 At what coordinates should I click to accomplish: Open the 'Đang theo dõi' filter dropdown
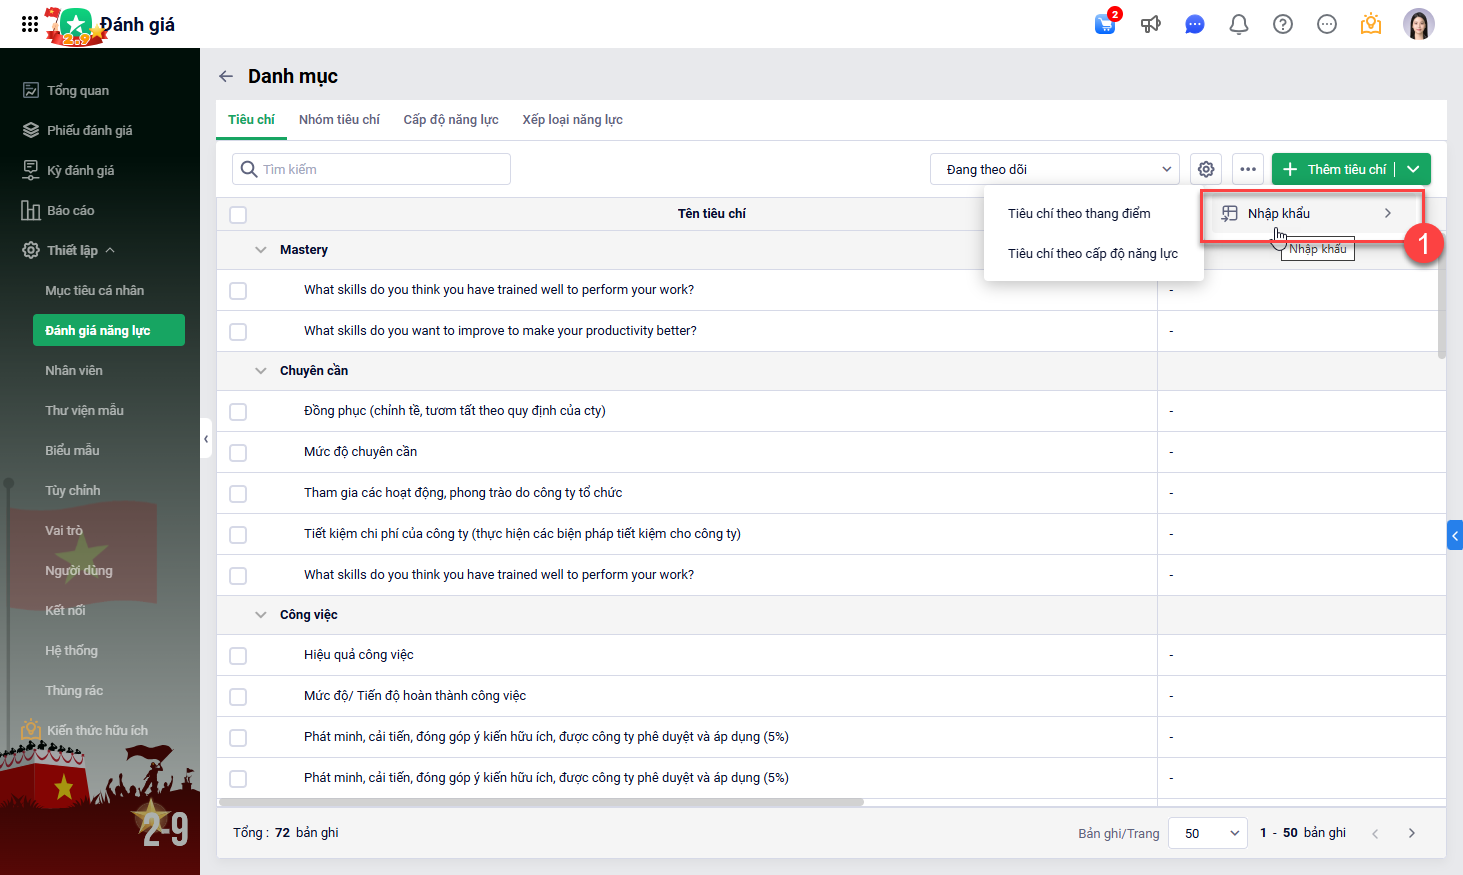[x=1055, y=169]
